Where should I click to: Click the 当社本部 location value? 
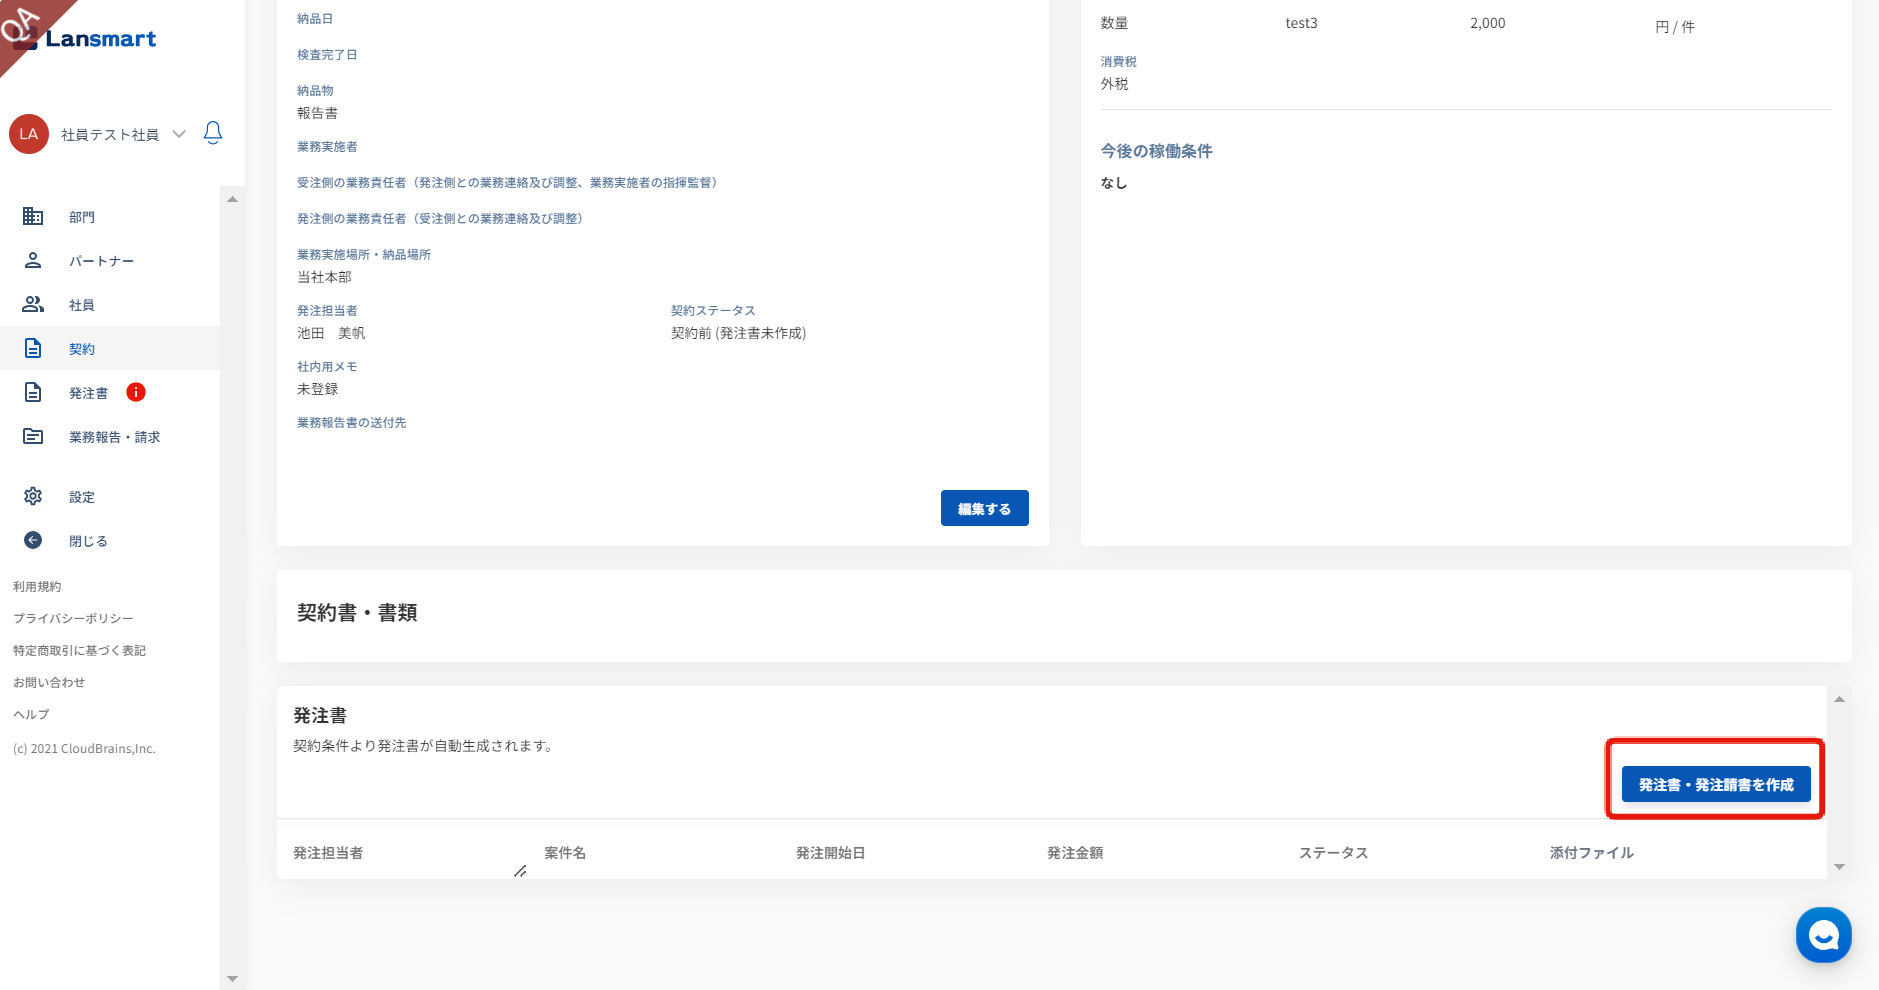(x=324, y=277)
